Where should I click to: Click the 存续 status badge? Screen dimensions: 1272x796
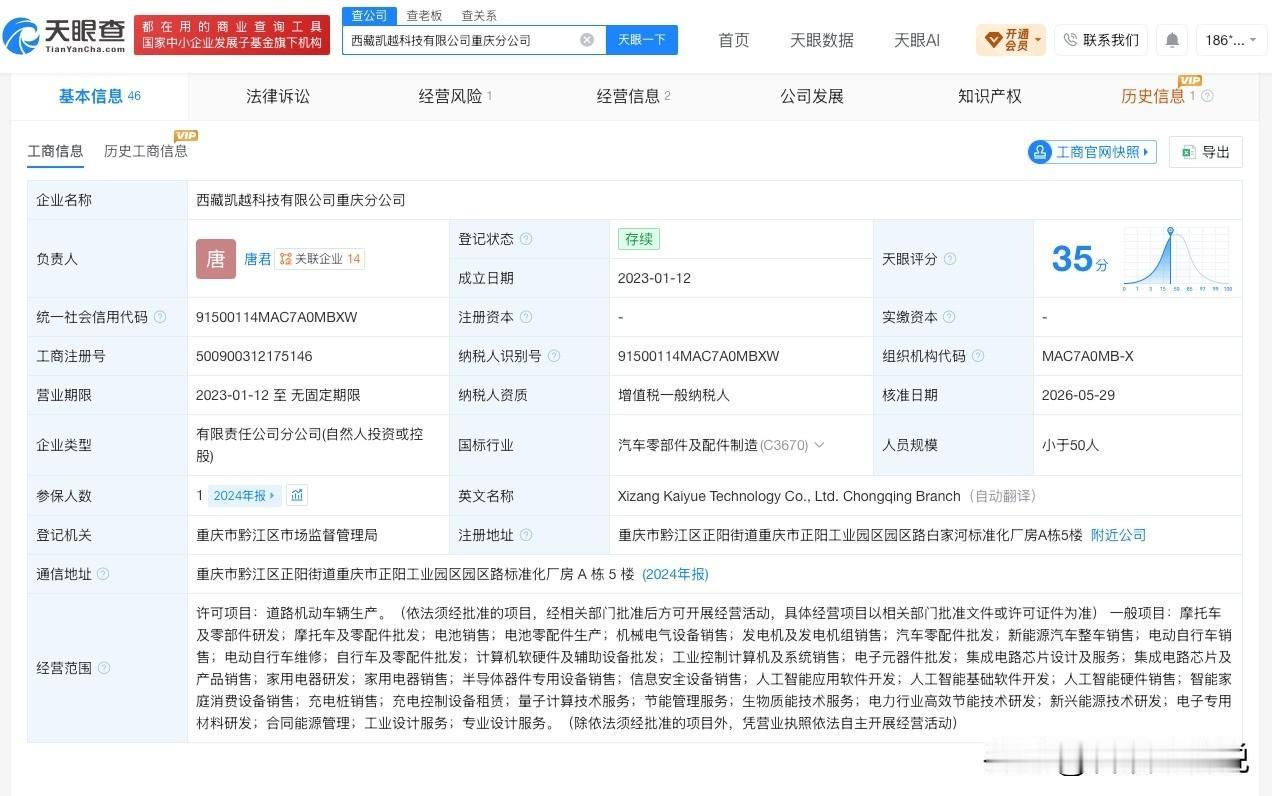[639, 239]
